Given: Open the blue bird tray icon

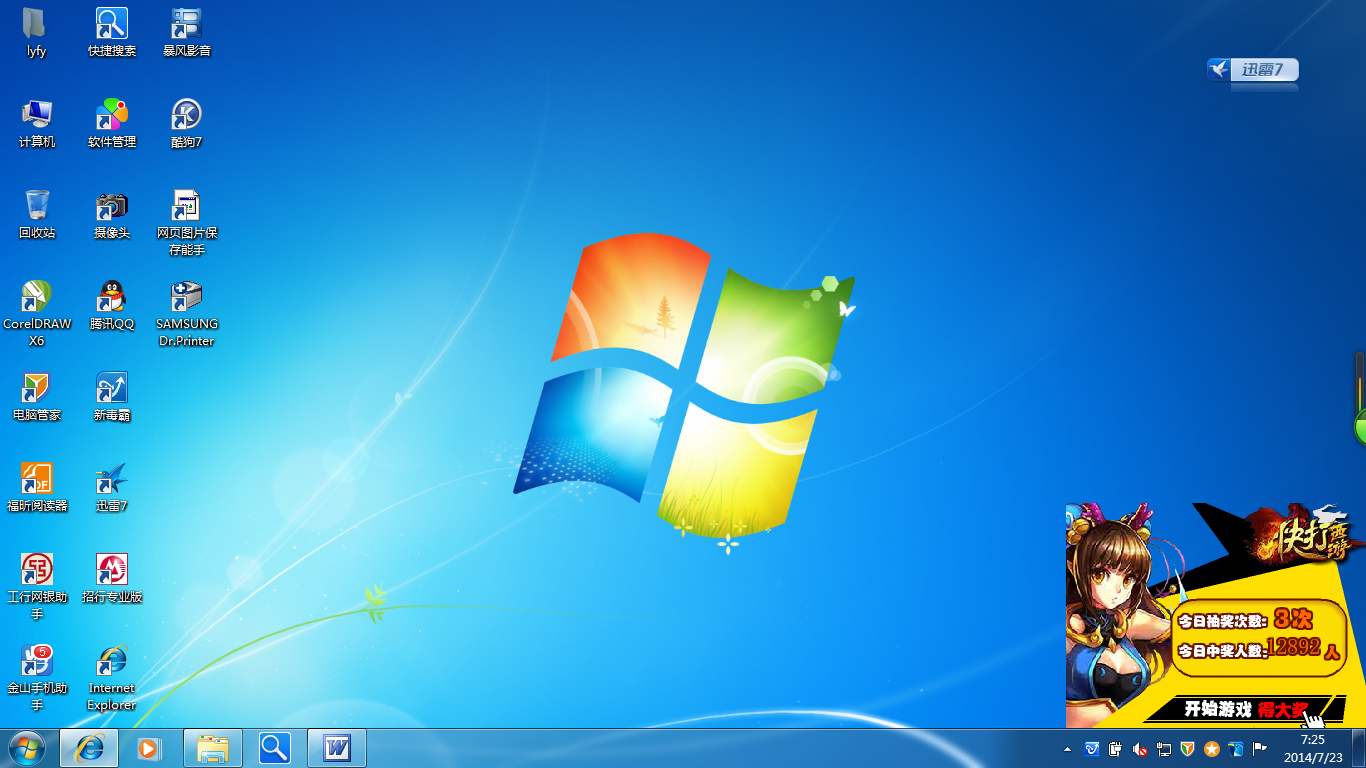Looking at the screenshot, I should [1236, 748].
